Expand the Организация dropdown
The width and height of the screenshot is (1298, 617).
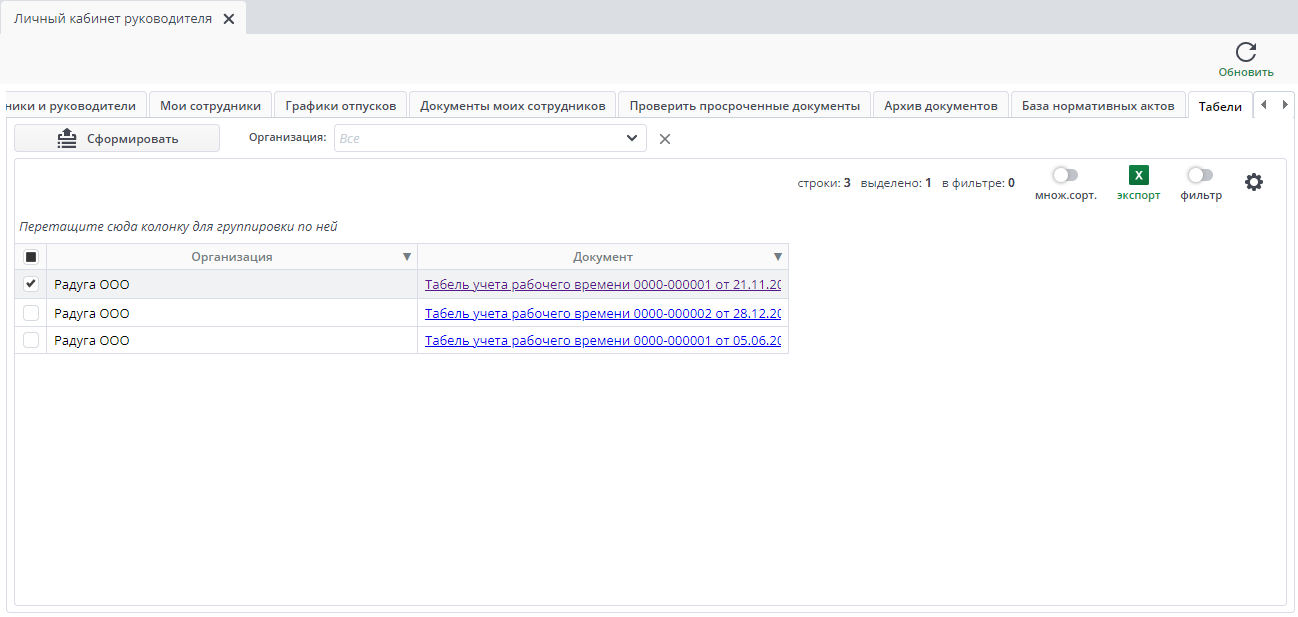[631, 138]
